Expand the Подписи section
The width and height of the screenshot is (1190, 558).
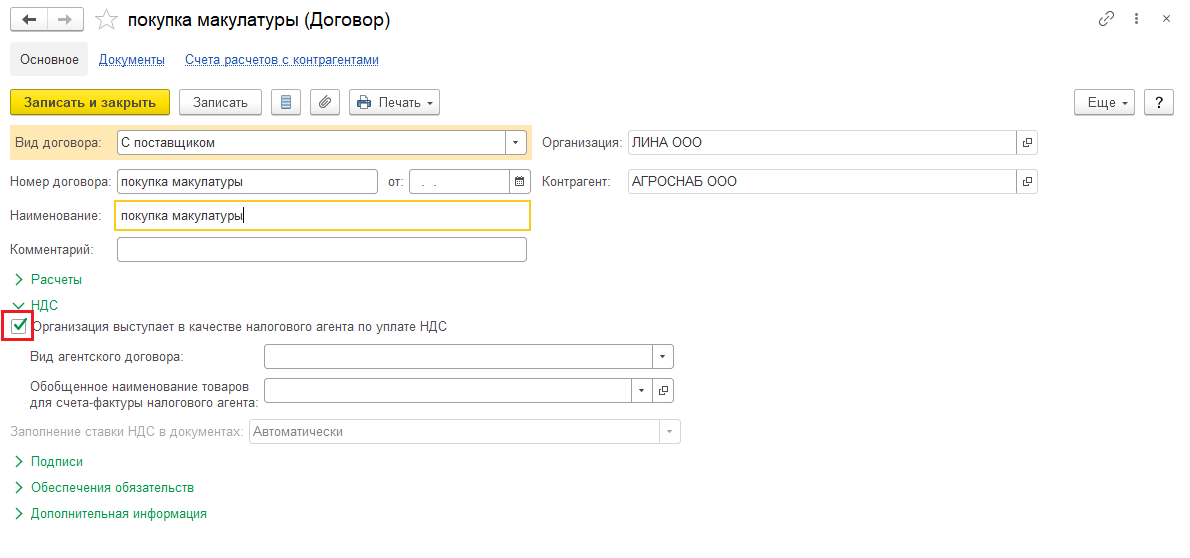click(x=56, y=462)
